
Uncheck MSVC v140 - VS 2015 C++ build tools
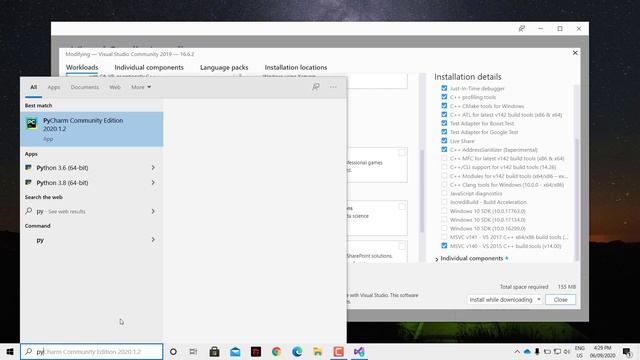(x=444, y=246)
